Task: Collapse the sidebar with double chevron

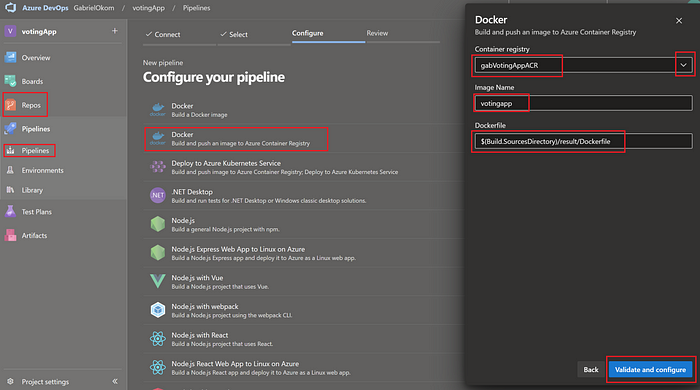Action: 115,382
